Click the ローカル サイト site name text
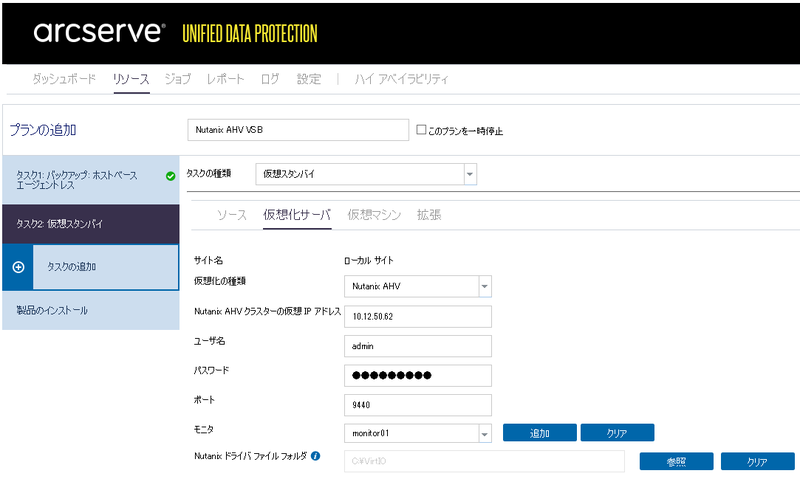 tap(369, 260)
